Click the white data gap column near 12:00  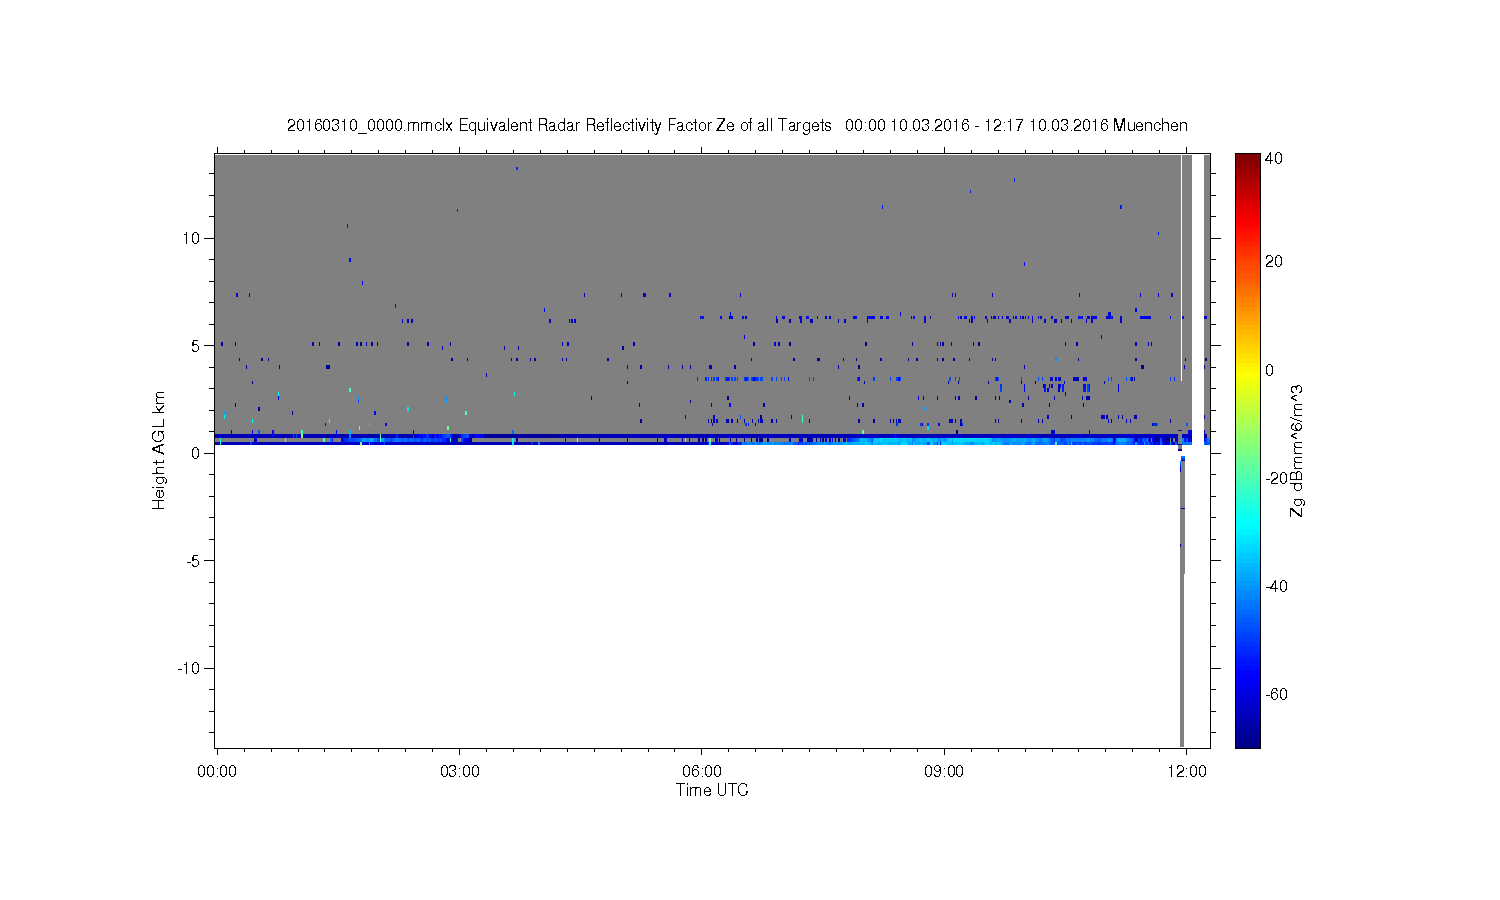1198,300
